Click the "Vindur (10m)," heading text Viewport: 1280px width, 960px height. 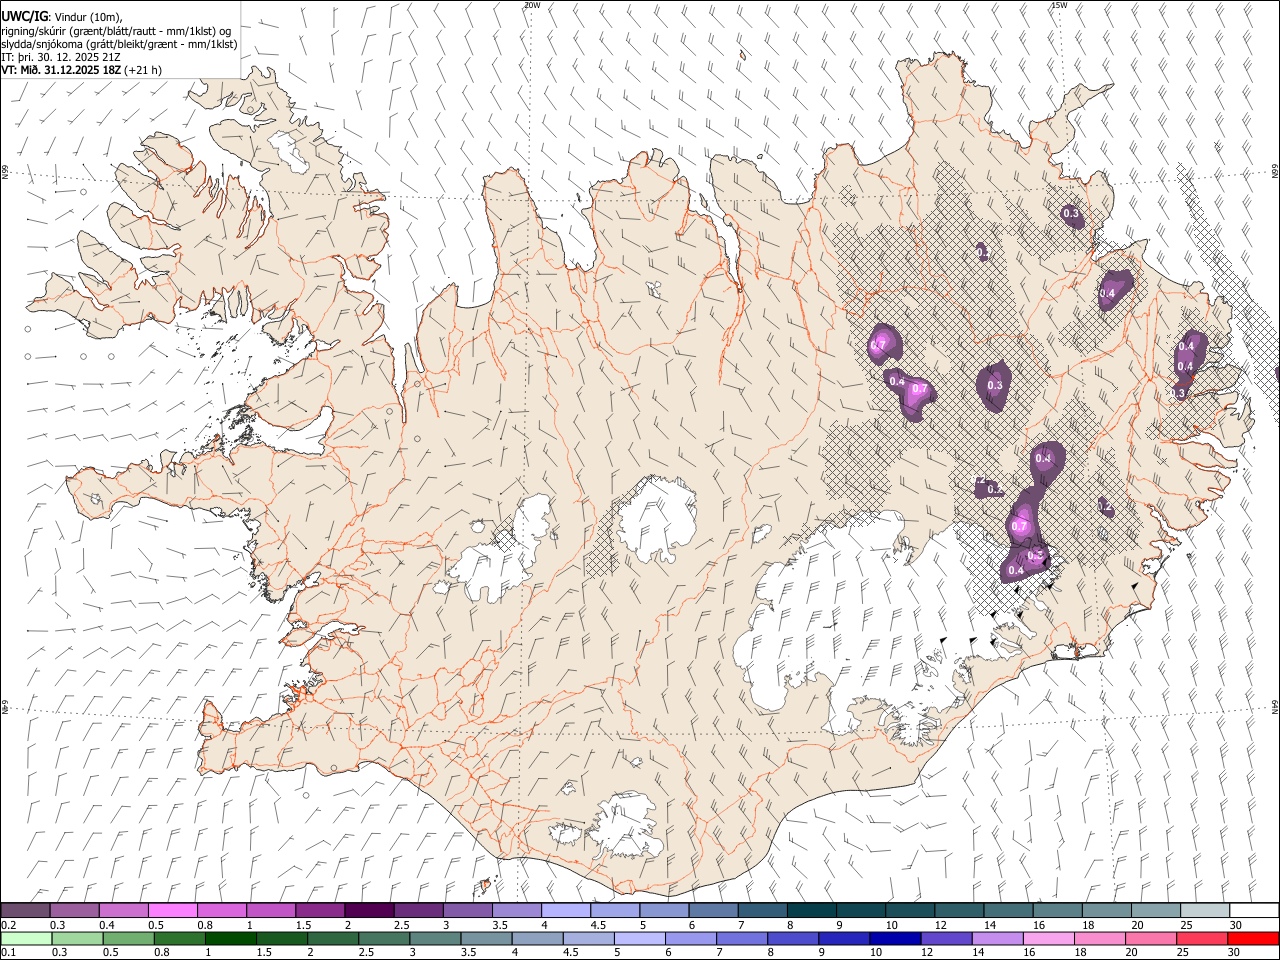88,16
